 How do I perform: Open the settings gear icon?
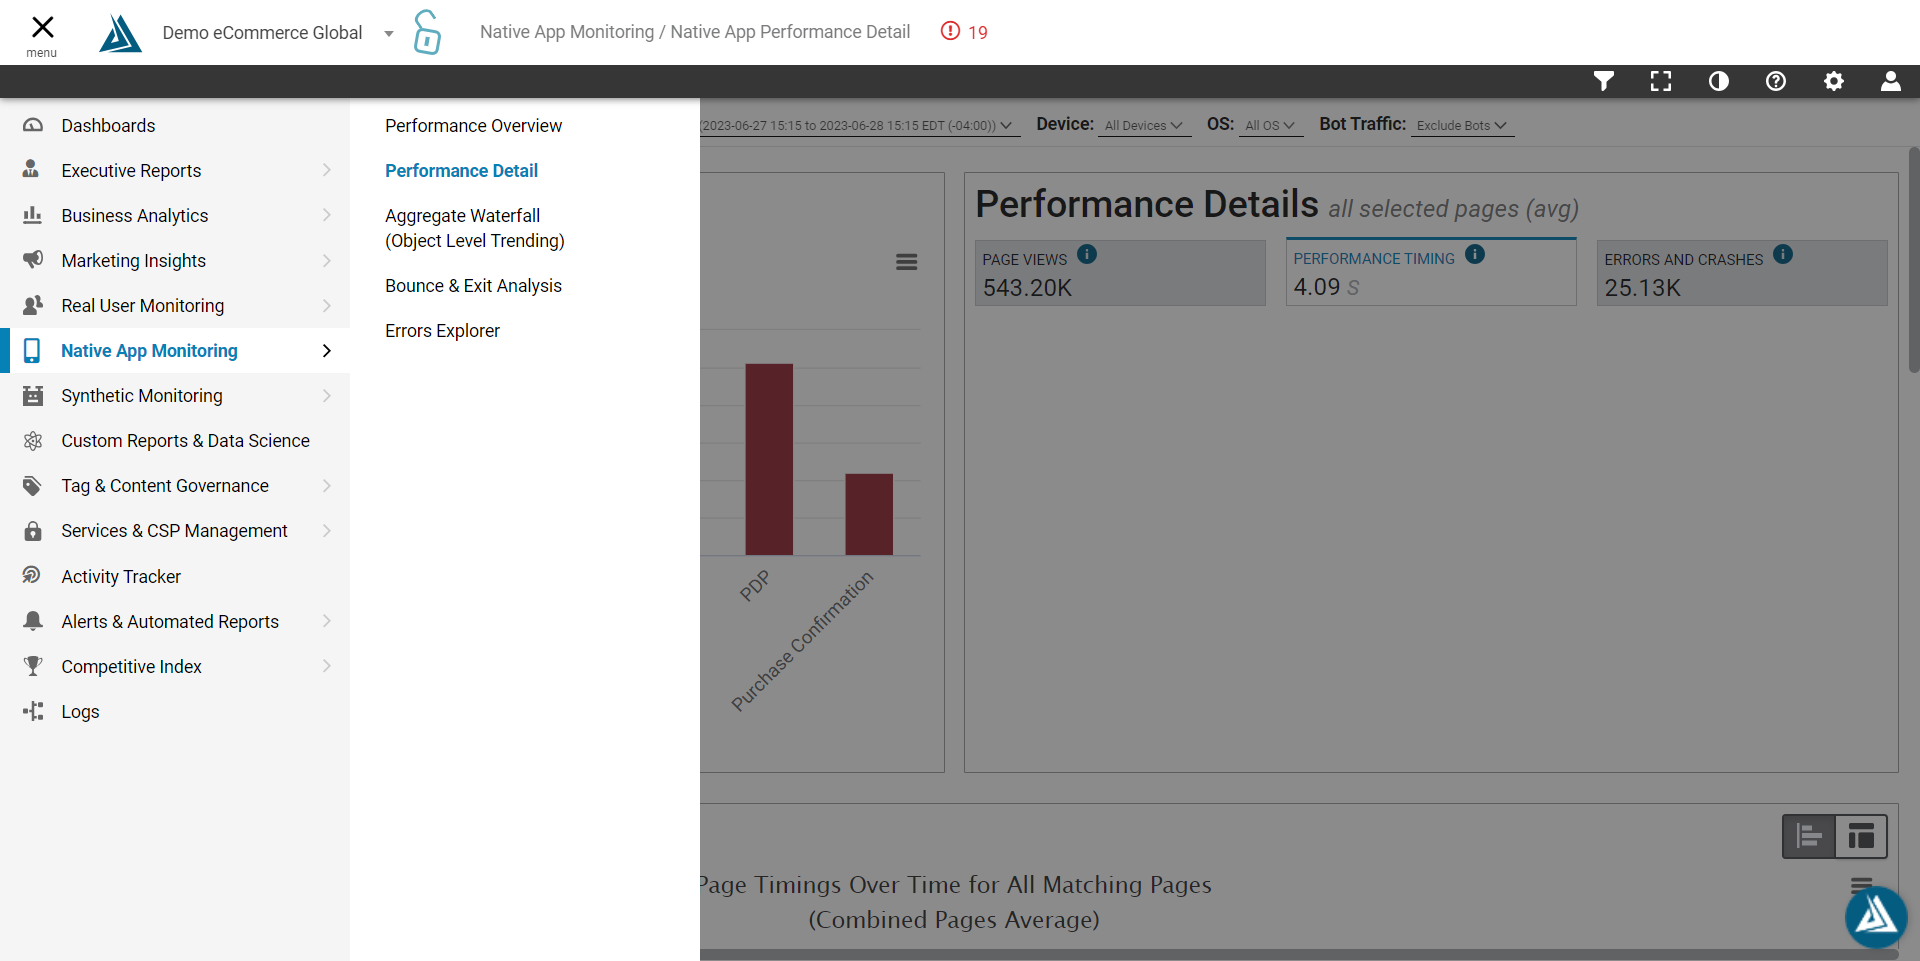coord(1834,81)
